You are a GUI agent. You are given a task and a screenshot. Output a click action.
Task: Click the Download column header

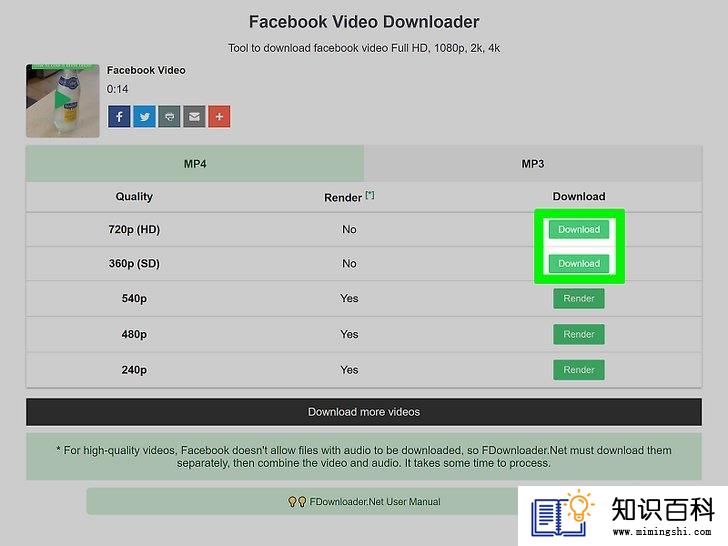[579, 196]
